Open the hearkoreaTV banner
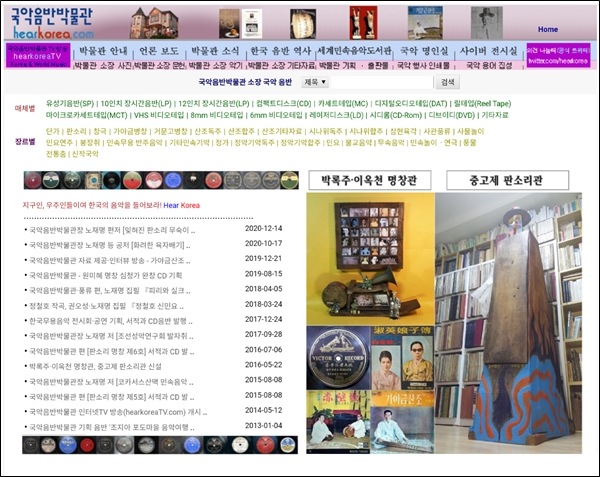 (38, 55)
